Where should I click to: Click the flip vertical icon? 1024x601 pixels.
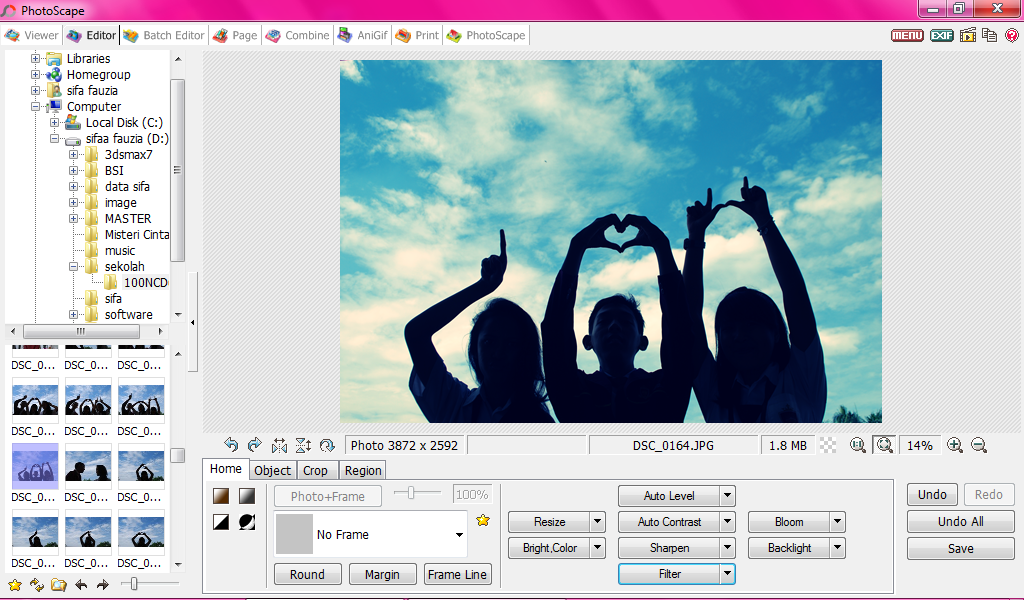click(303, 446)
